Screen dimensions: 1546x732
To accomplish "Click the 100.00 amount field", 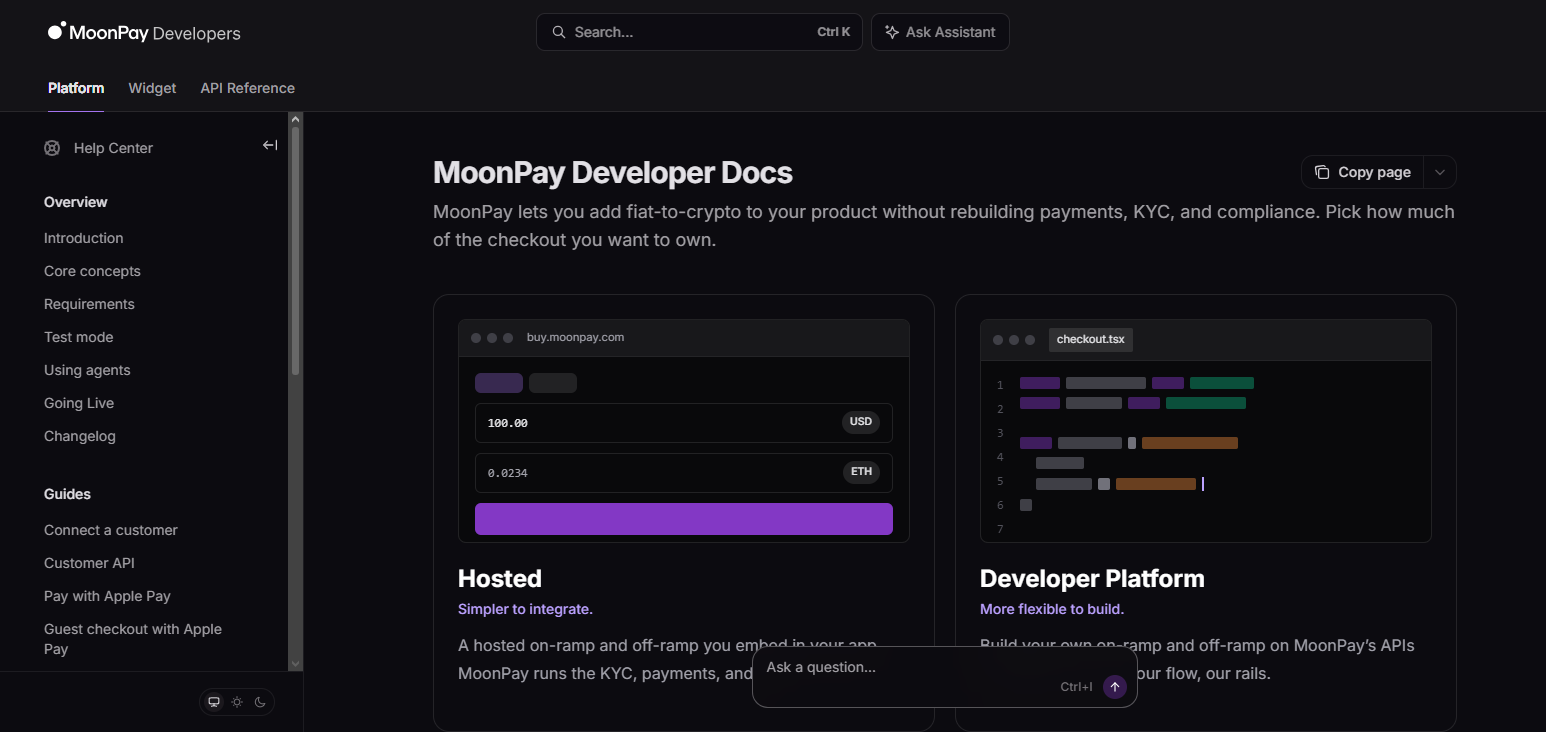I will [684, 423].
